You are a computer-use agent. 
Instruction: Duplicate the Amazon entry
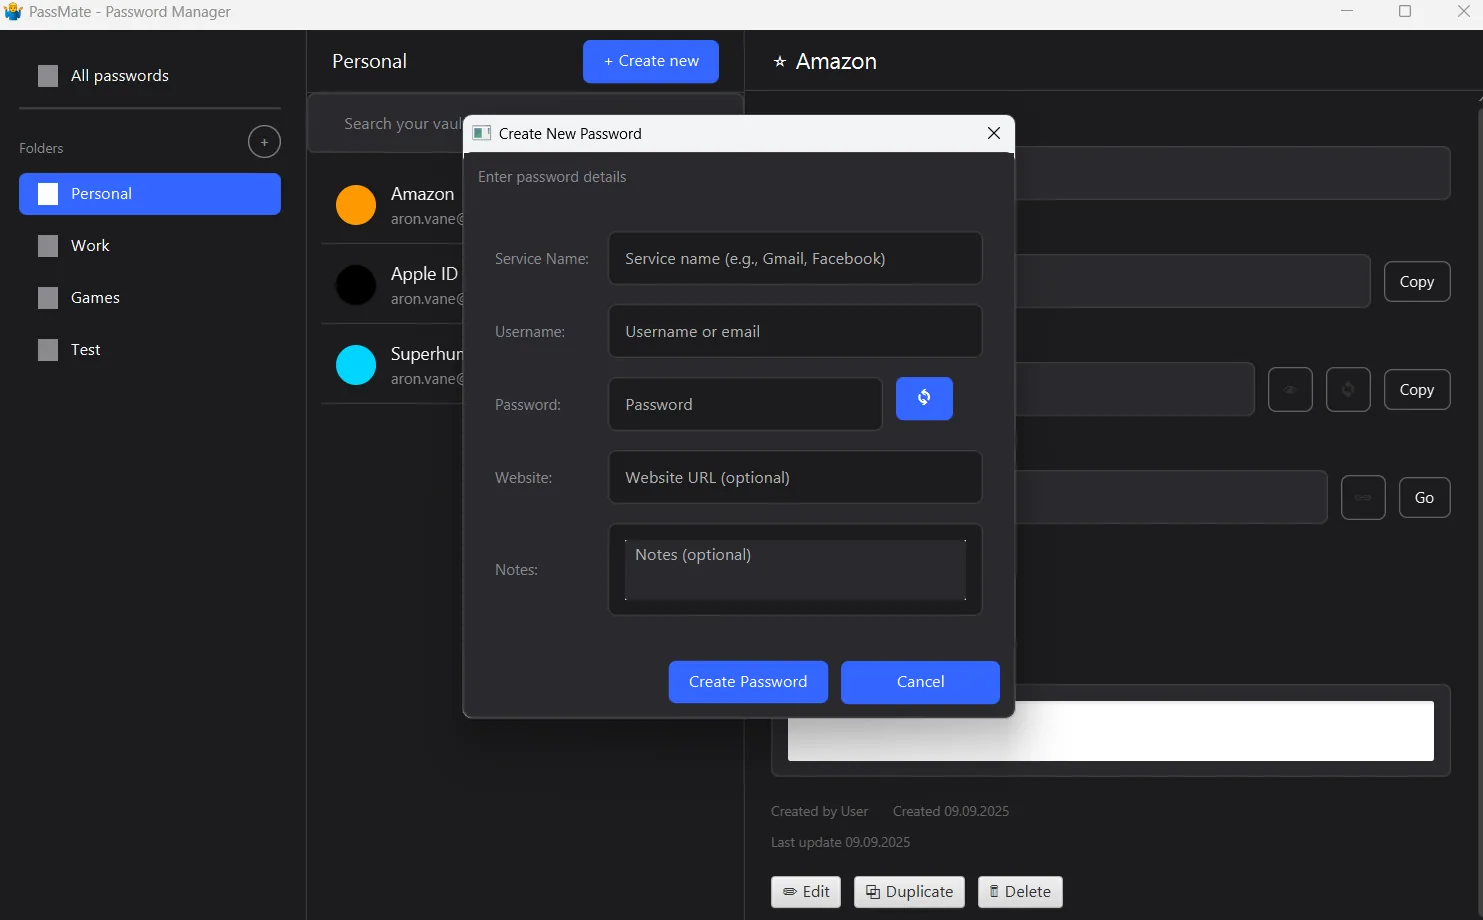coord(909,892)
